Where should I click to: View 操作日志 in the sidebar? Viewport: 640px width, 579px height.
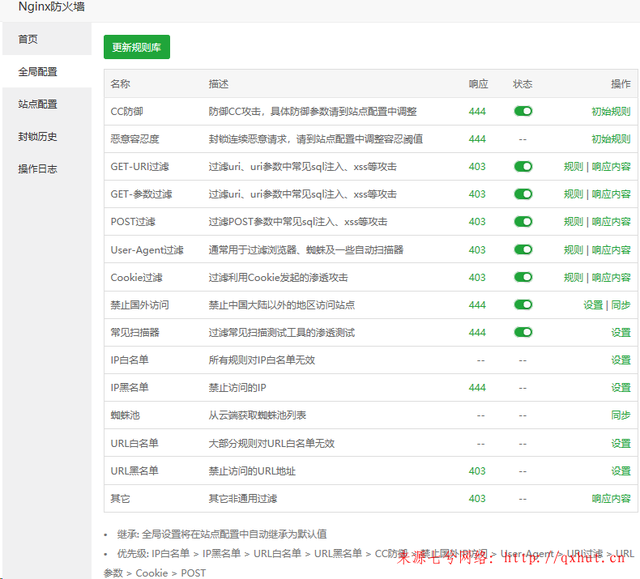47,169
